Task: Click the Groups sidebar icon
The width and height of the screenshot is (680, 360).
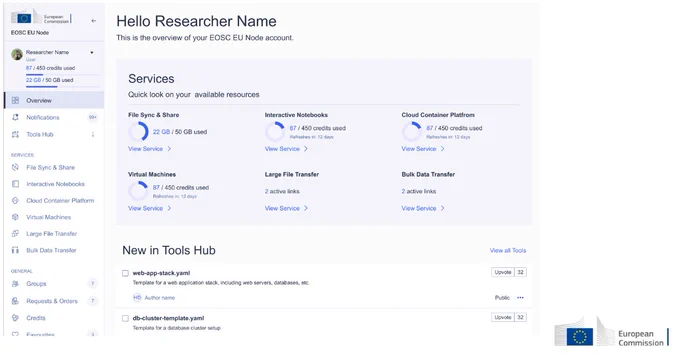Action: tap(15, 284)
